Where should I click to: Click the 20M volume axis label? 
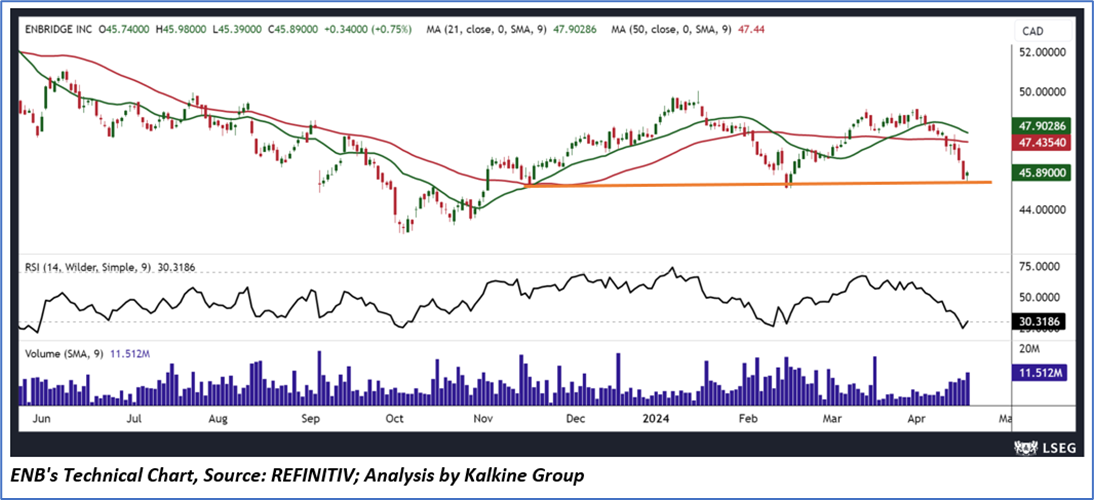(1028, 348)
